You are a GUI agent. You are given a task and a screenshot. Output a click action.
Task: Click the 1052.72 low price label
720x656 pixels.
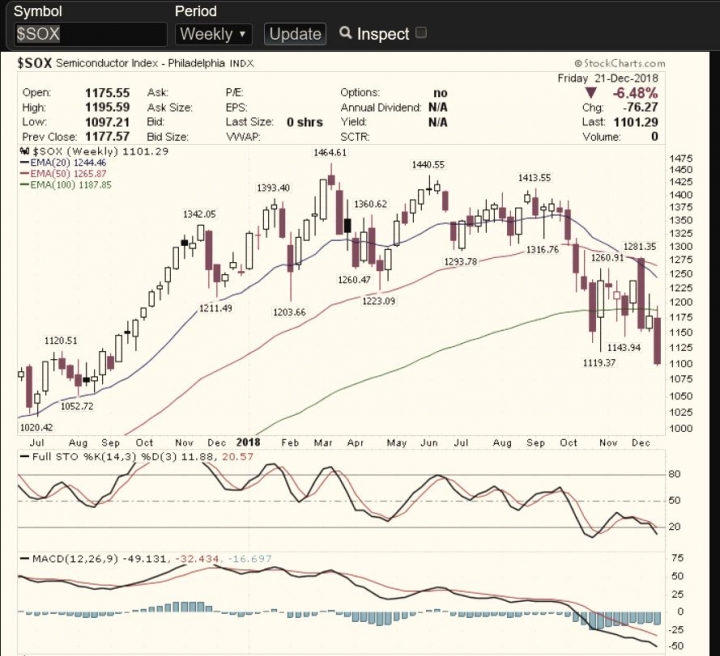(x=77, y=406)
